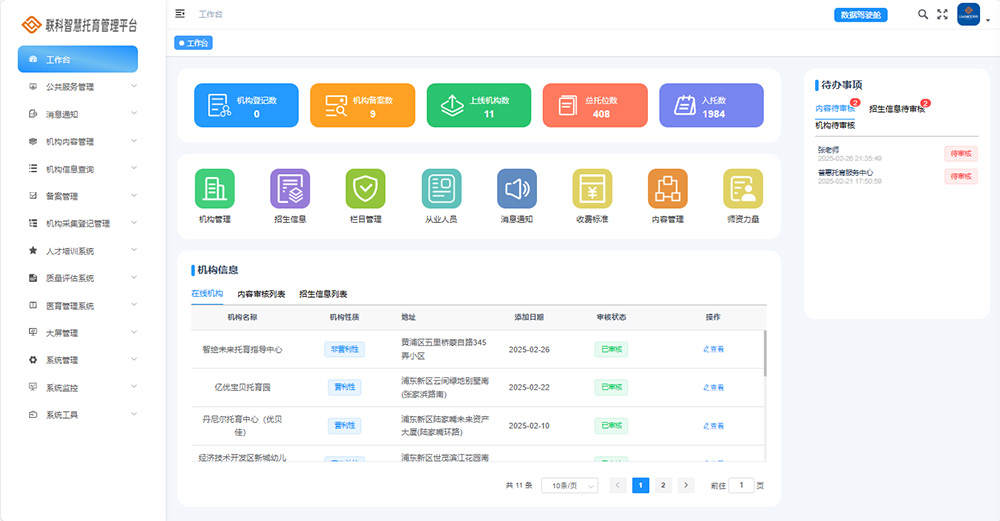Image resolution: width=1000 pixels, height=521 pixels.
Task: Open the 机构管理 shortcut icon
Action: (x=214, y=189)
